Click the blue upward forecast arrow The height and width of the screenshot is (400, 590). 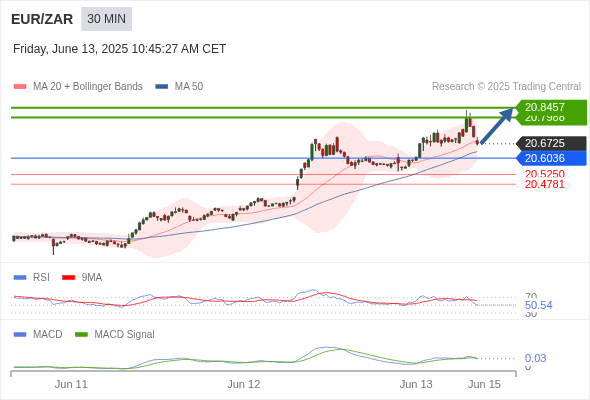(497, 125)
